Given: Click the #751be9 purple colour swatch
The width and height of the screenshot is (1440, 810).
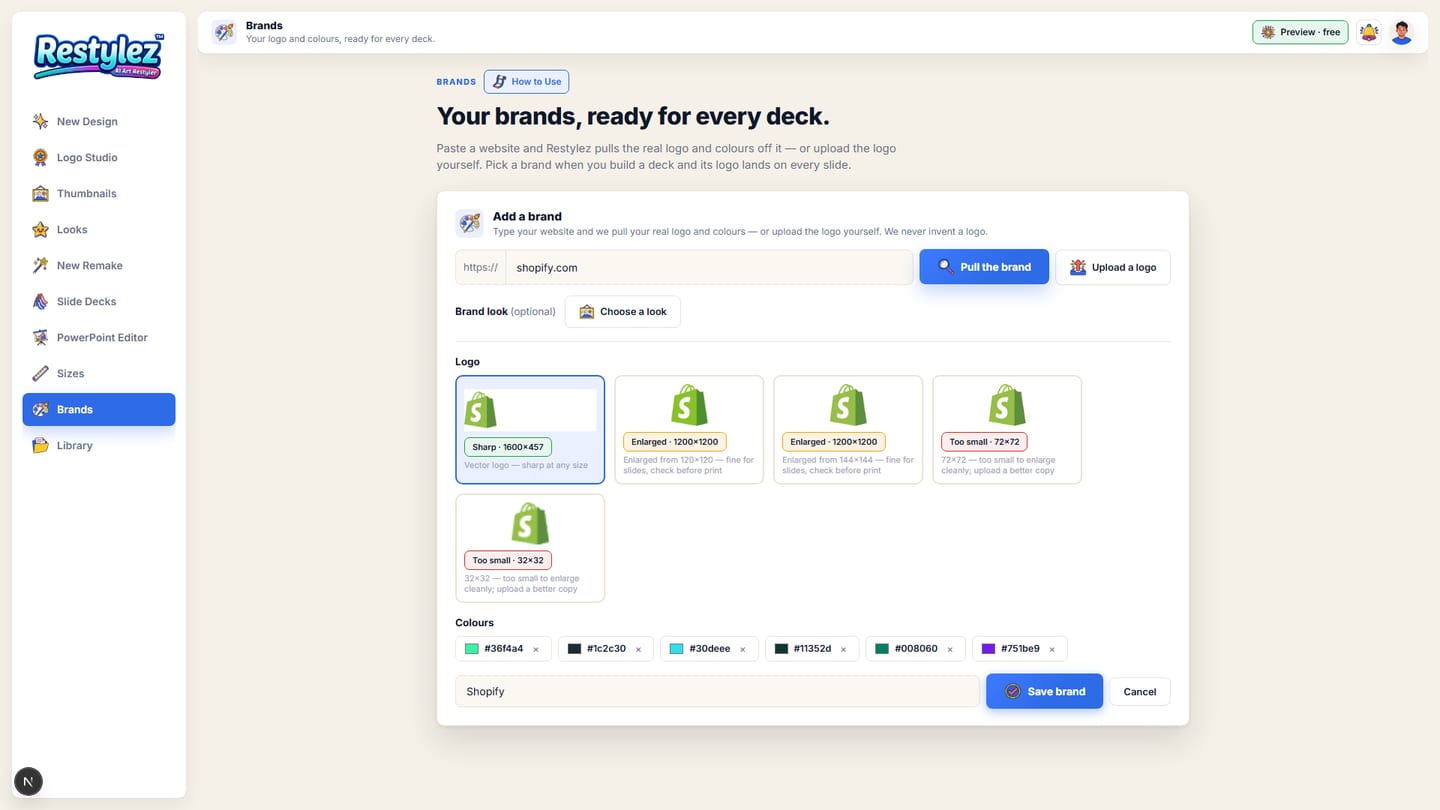Looking at the screenshot, I should [x=988, y=649].
